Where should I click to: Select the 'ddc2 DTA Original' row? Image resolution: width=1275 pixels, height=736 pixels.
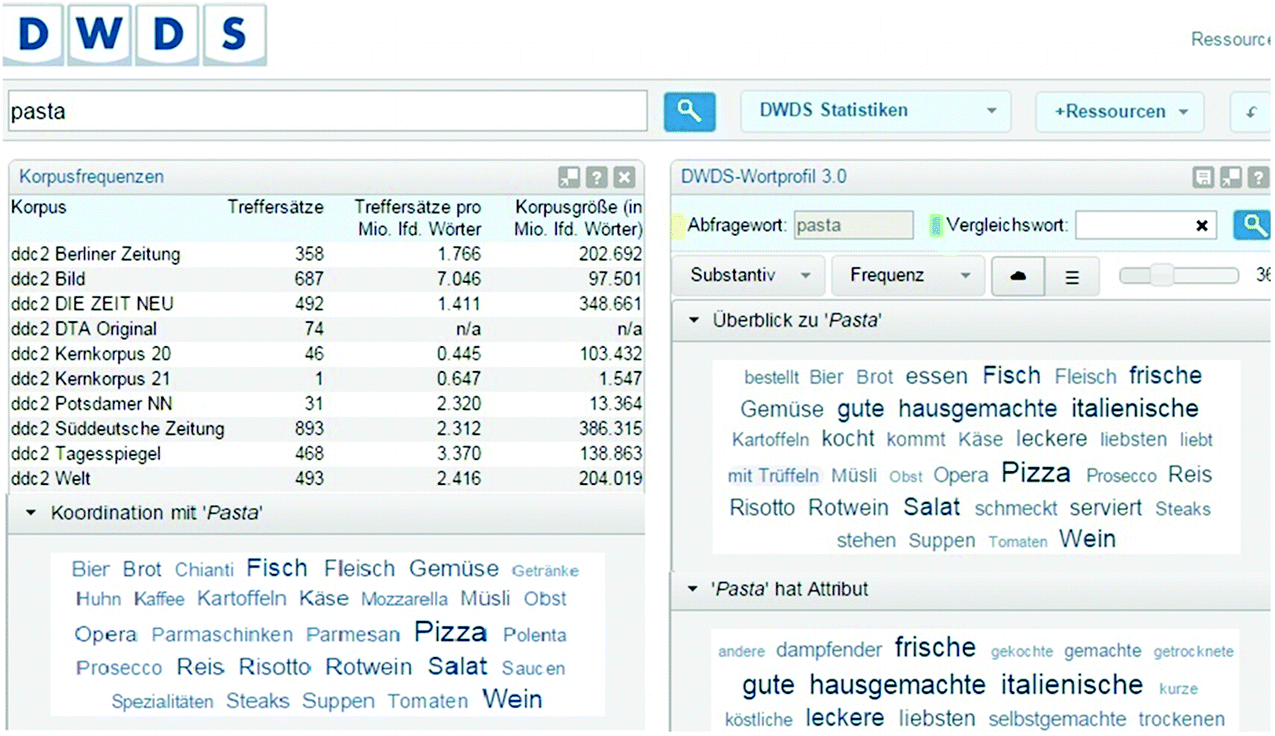tap(326, 329)
